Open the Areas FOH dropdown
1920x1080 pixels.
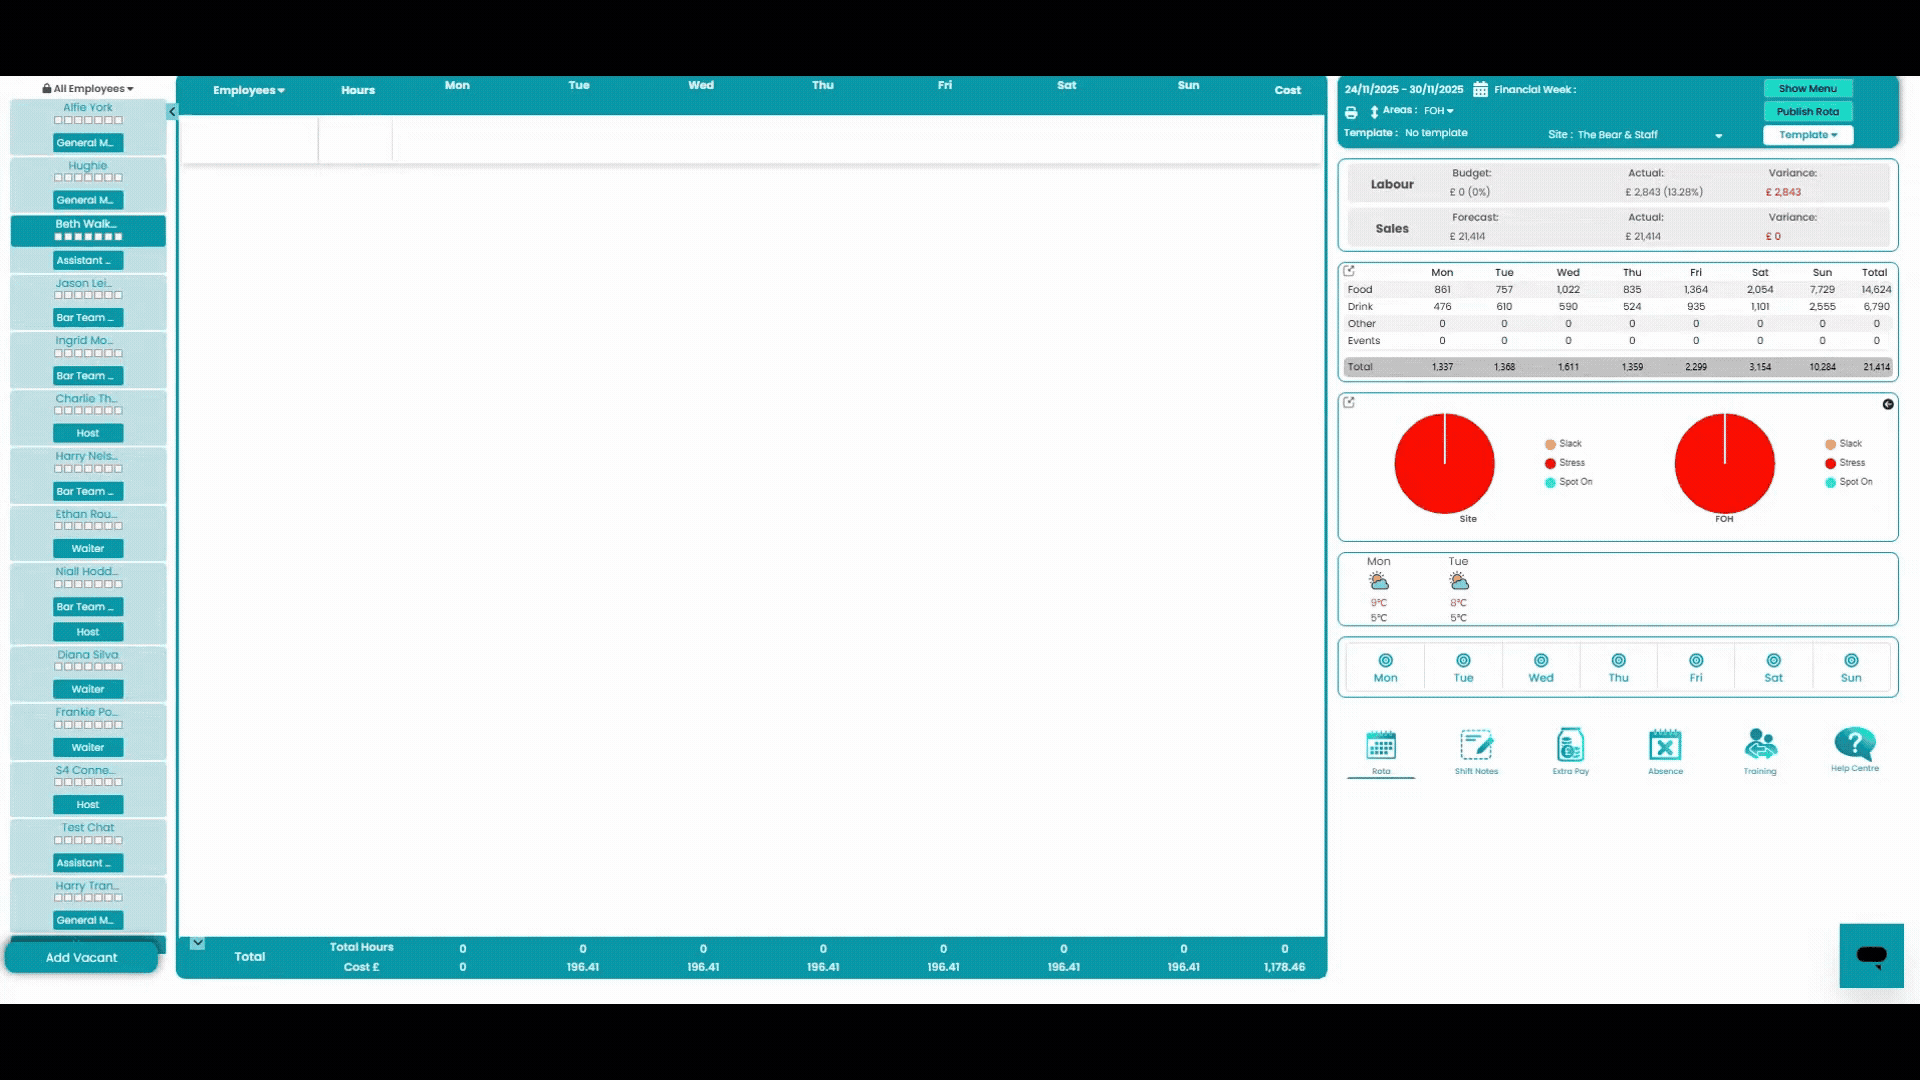coord(1438,111)
